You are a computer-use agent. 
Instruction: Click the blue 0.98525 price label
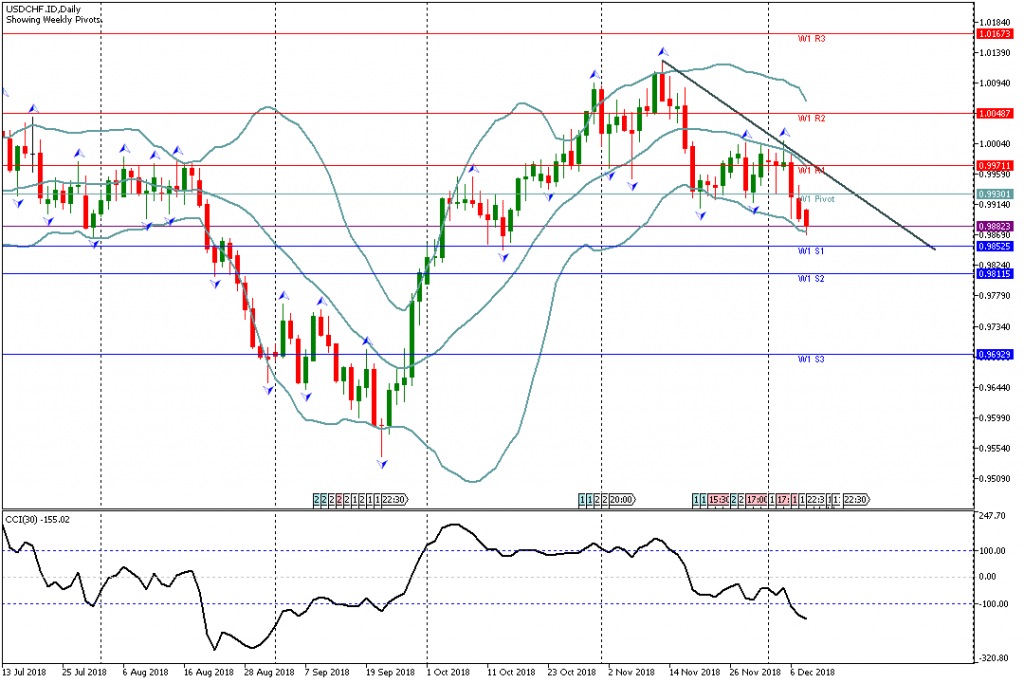(995, 246)
